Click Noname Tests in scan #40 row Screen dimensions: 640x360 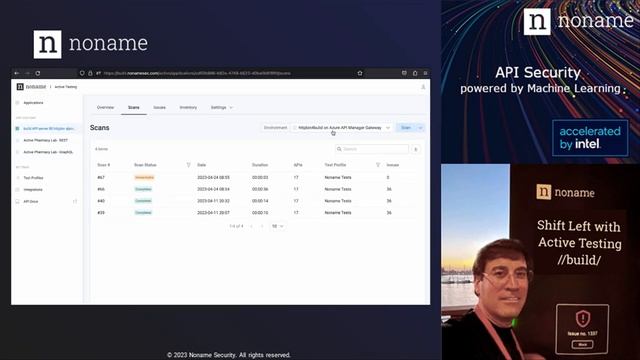coord(338,201)
